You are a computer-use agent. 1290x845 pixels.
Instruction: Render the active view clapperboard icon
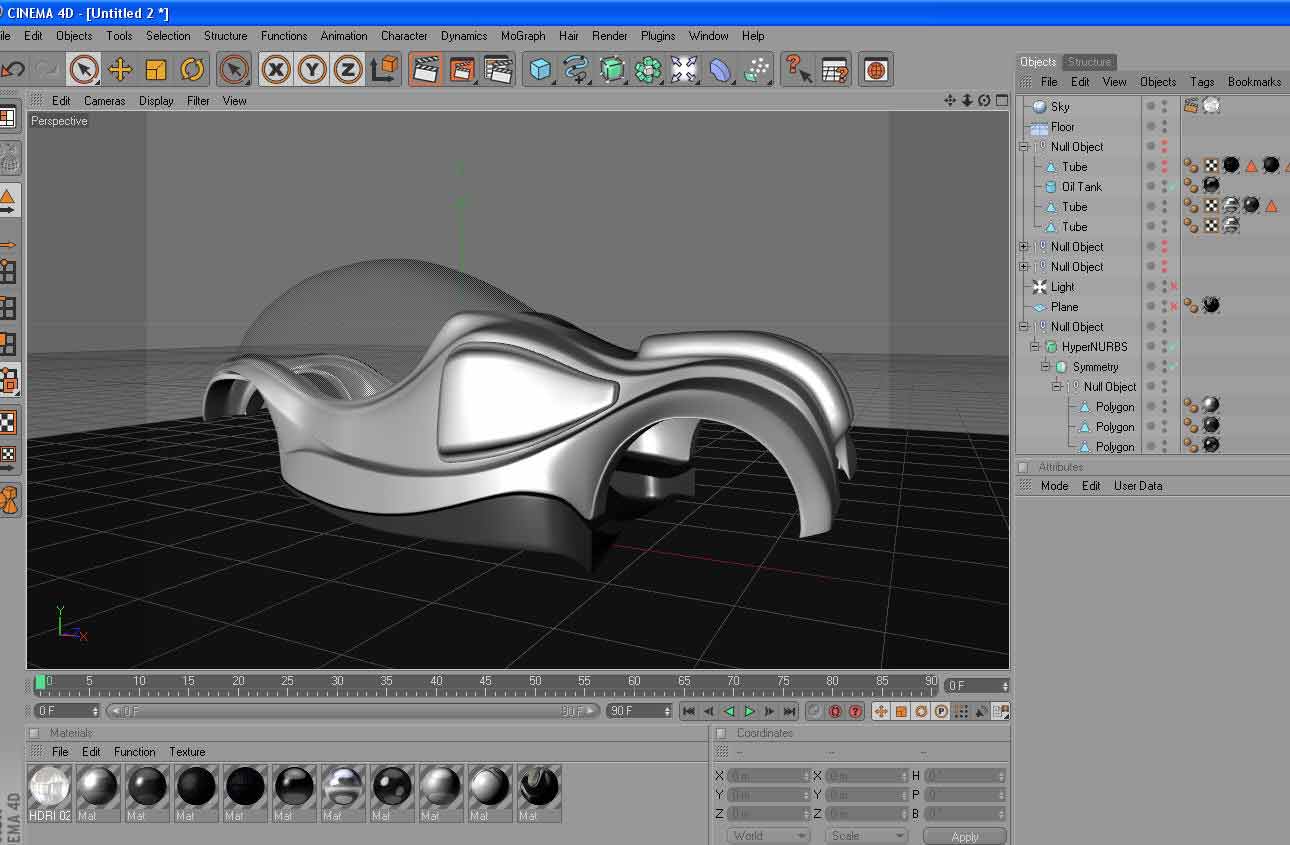pyautogui.click(x=426, y=69)
